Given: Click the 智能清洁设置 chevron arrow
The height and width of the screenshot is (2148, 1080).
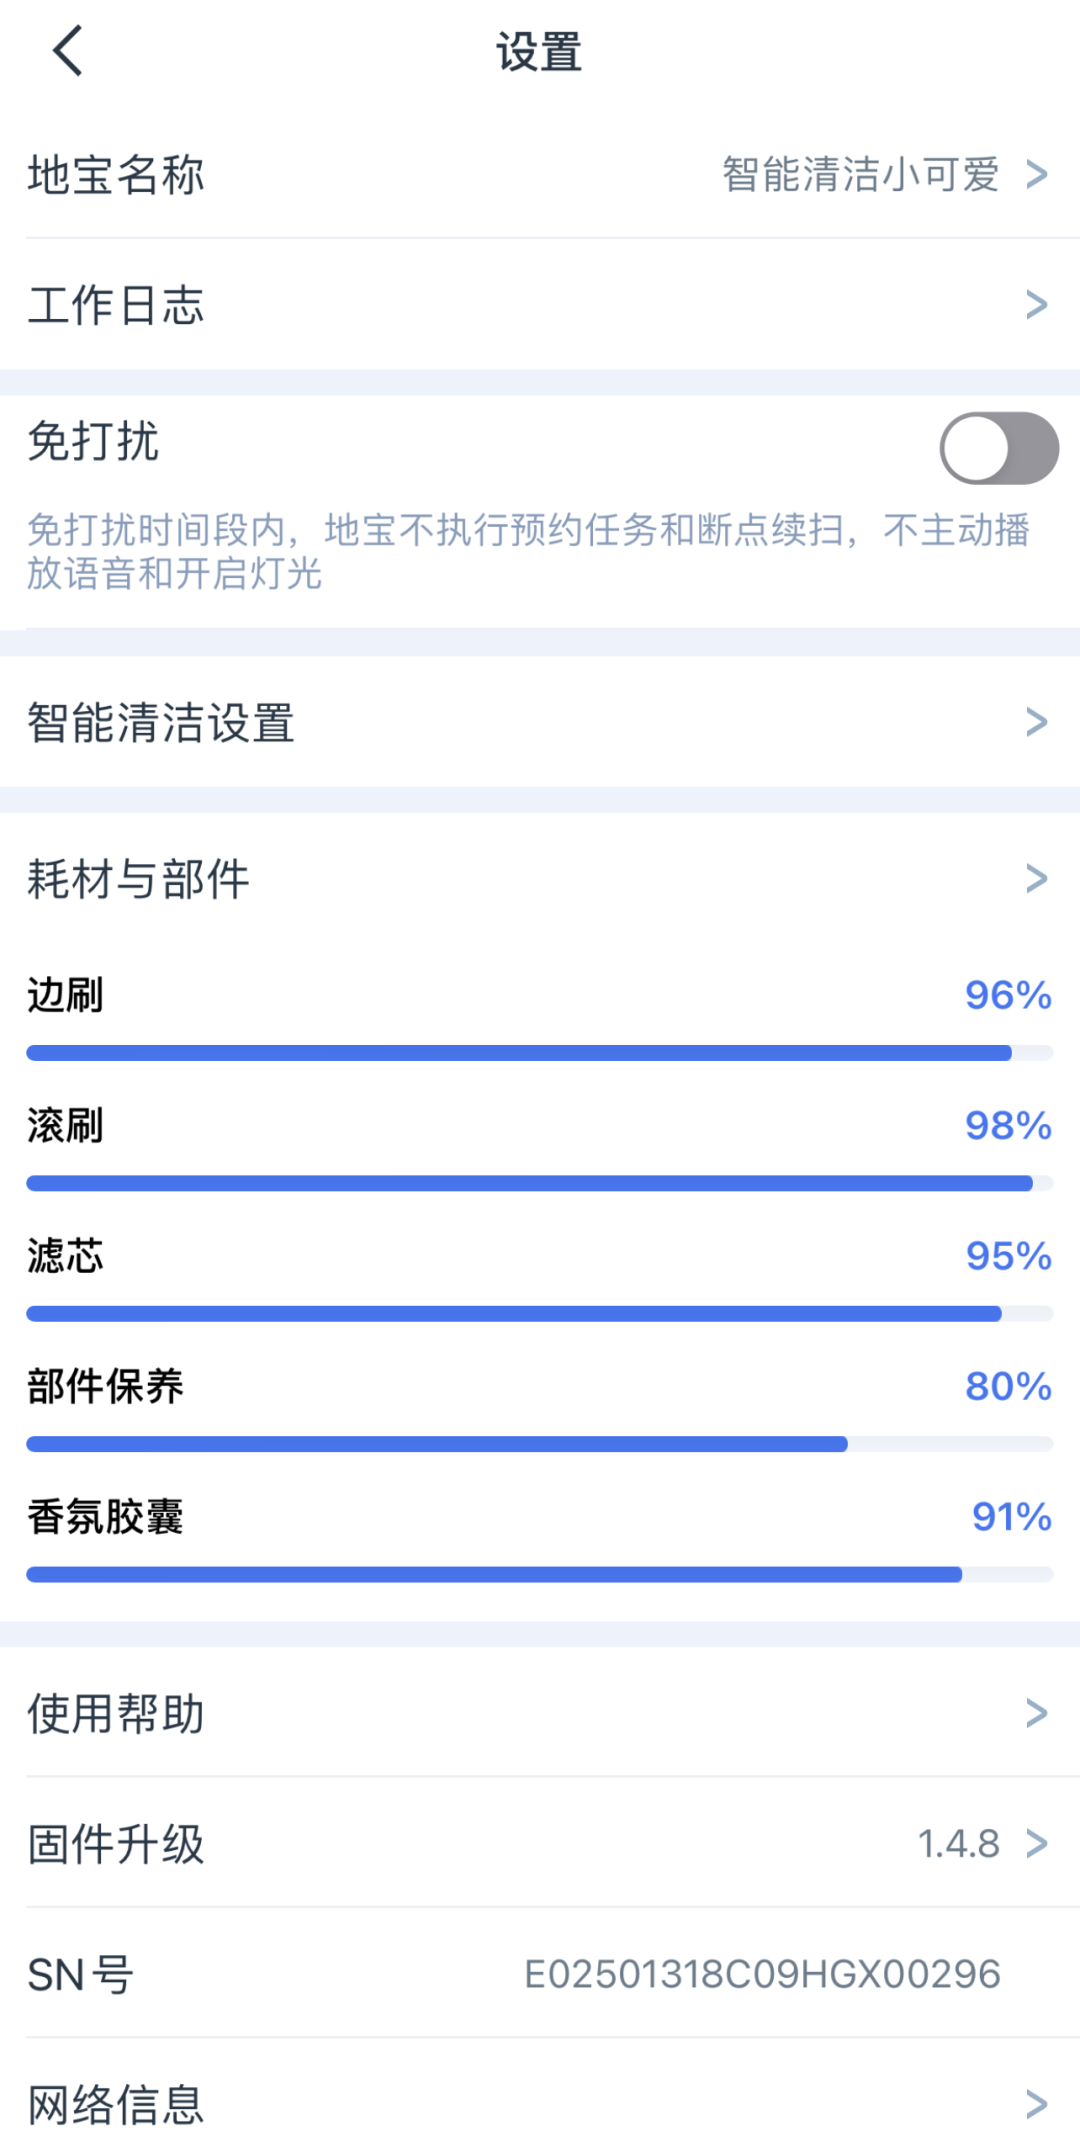Looking at the screenshot, I should click(1036, 722).
